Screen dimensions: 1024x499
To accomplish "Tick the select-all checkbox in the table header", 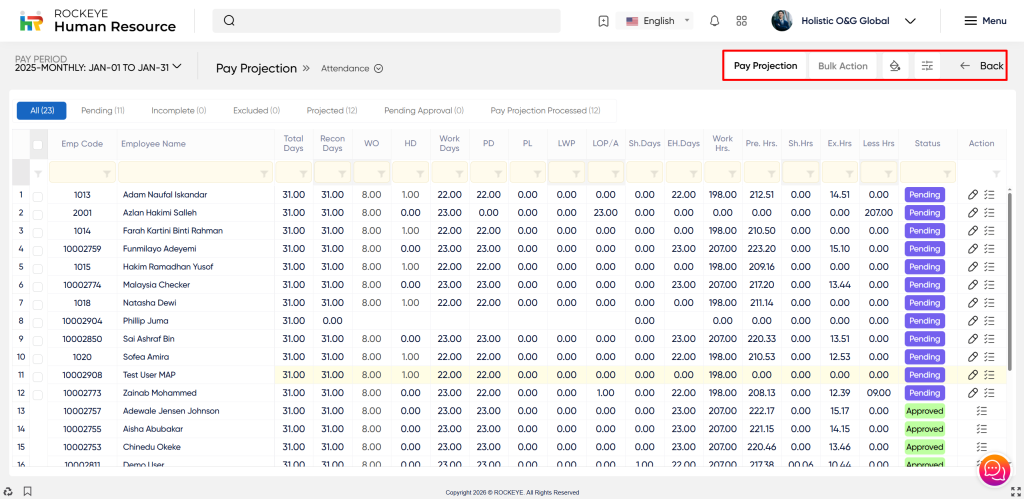I will tap(38, 144).
